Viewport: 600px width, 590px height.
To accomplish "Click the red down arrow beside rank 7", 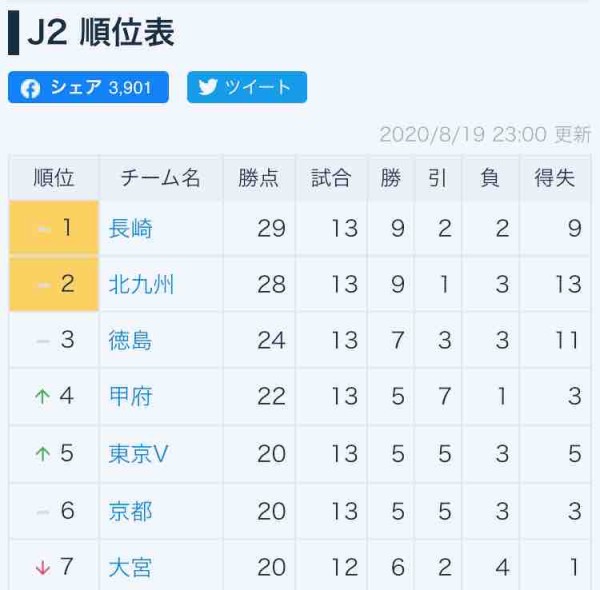I will (42, 568).
